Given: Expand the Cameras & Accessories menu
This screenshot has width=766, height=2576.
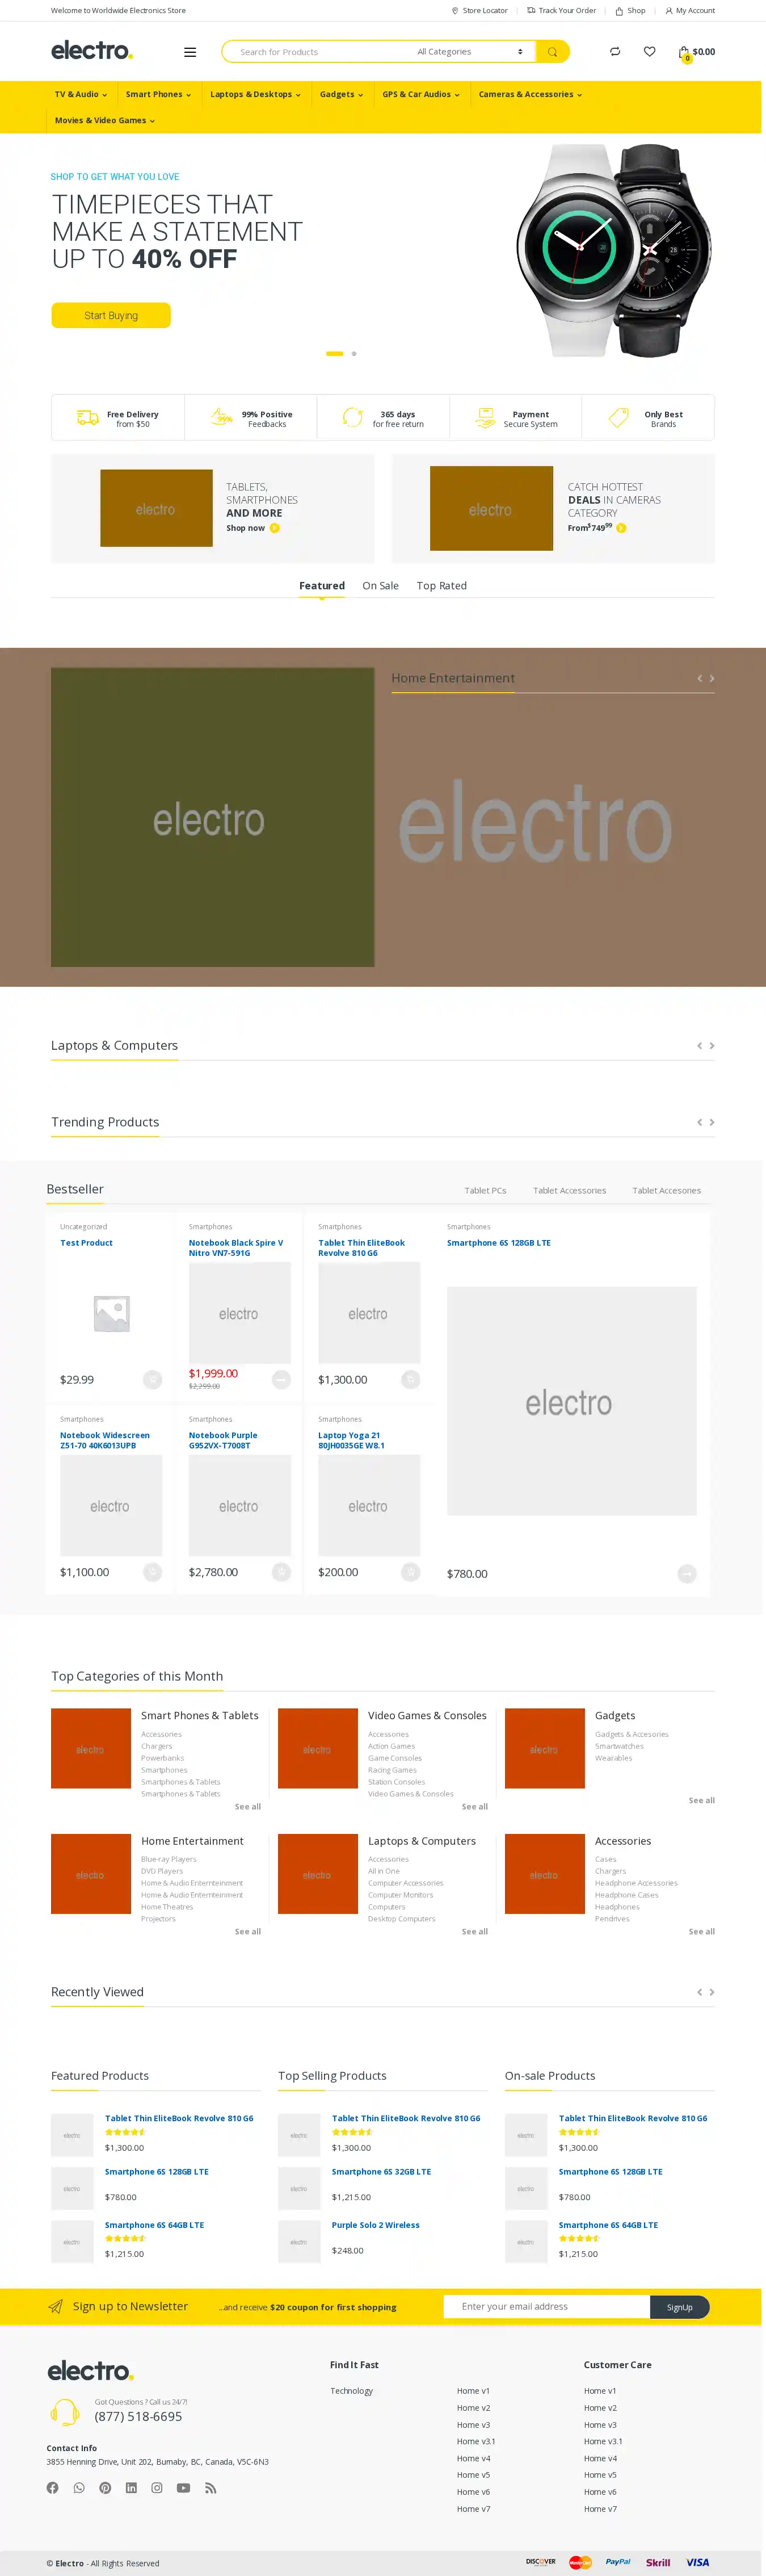Looking at the screenshot, I should click(530, 94).
